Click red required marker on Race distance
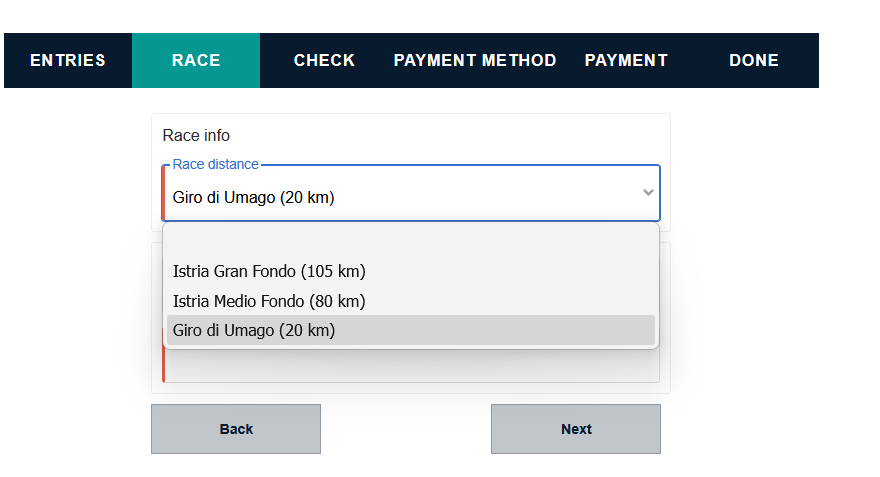Image resolution: width=880 pixels, height=477 pixels. pos(163,193)
